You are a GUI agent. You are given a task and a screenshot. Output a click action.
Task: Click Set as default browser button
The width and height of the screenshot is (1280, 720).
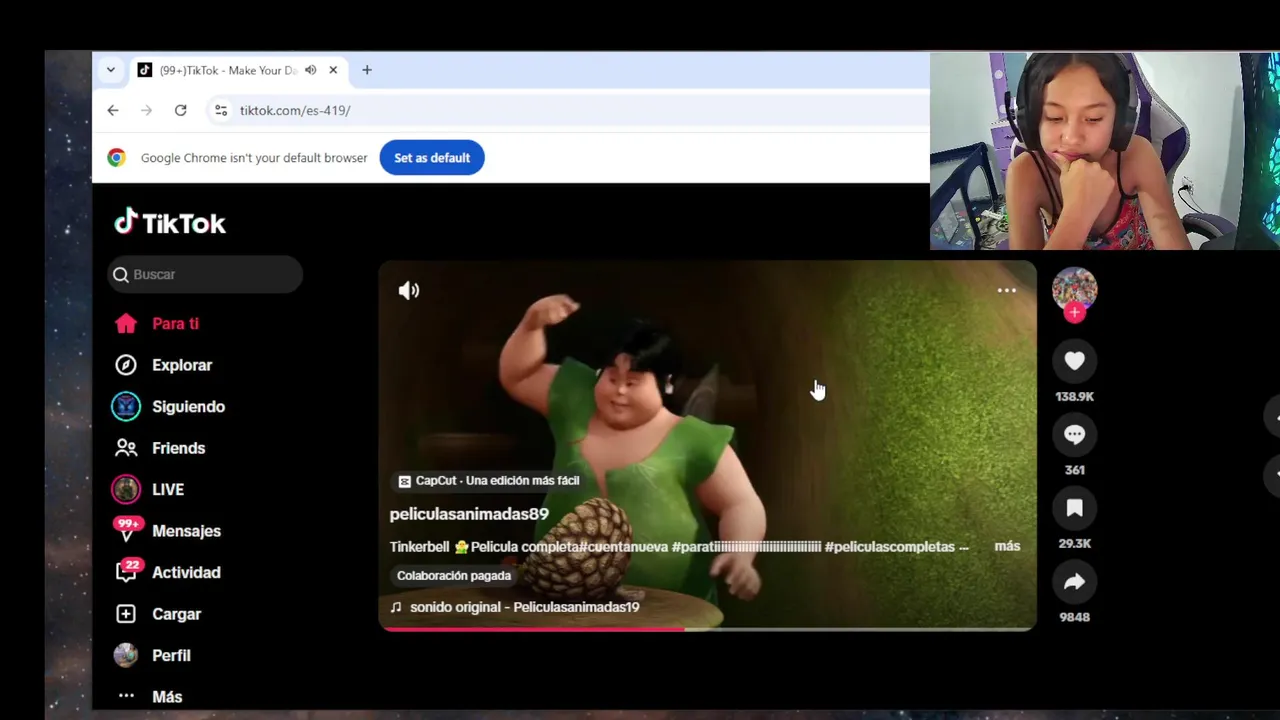432,158
